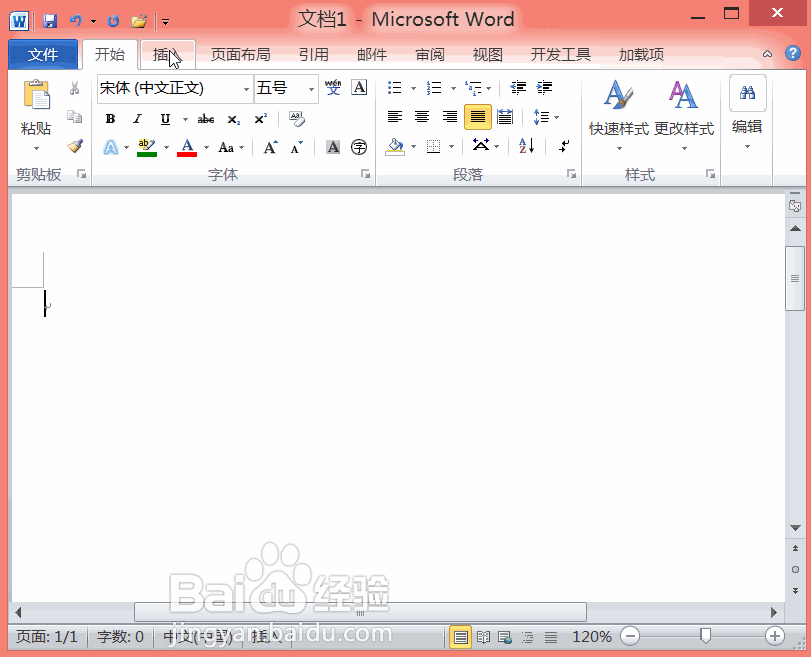The image size is (811, 657).
Task: Select the Format Painter brush
Action: click(75, 146)
